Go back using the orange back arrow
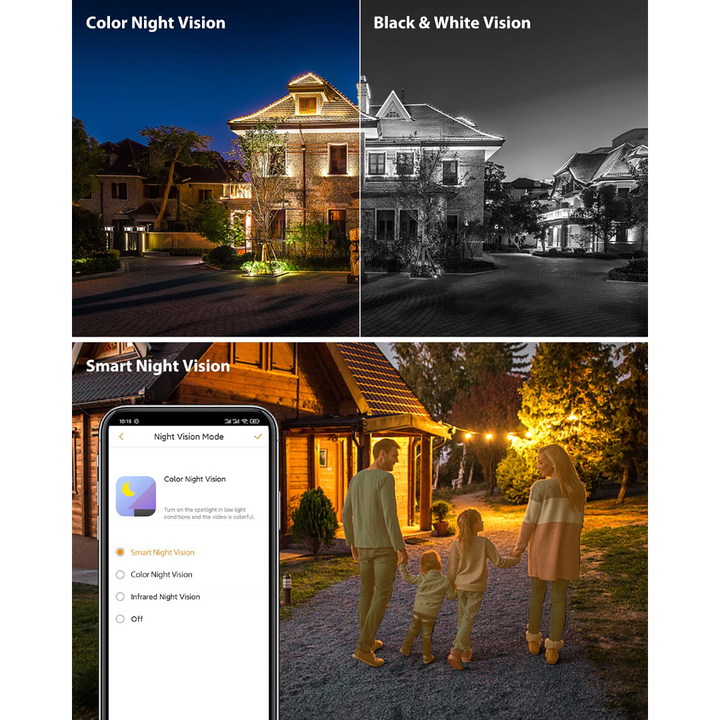The width and height of the screenshot is (720, 720). pyautogui.click(x=121, y=437)
